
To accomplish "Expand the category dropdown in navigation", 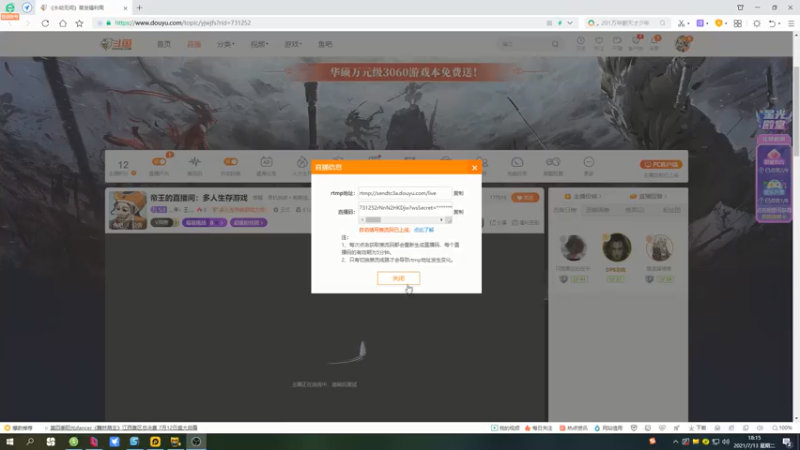I will 226,44.
